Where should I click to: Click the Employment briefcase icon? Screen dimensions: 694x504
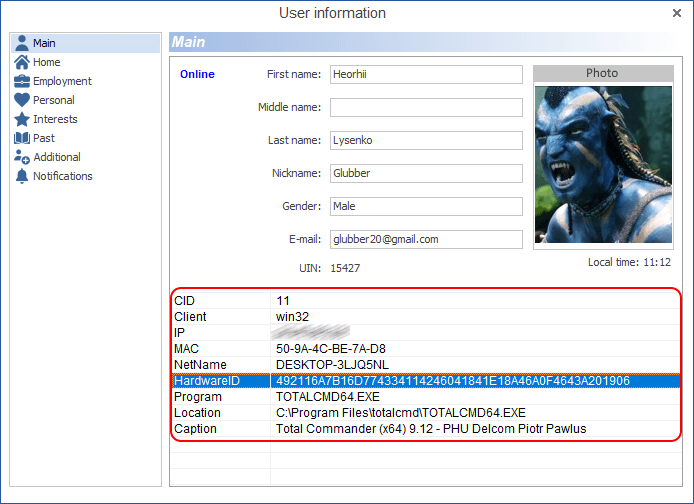(x=22, y=81)
